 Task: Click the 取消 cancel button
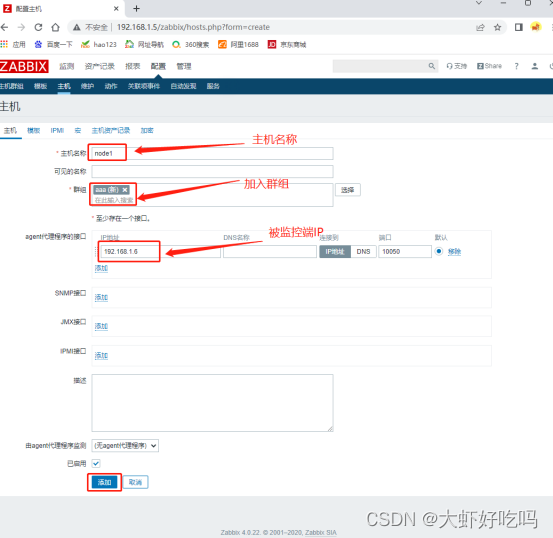point(135,482)
